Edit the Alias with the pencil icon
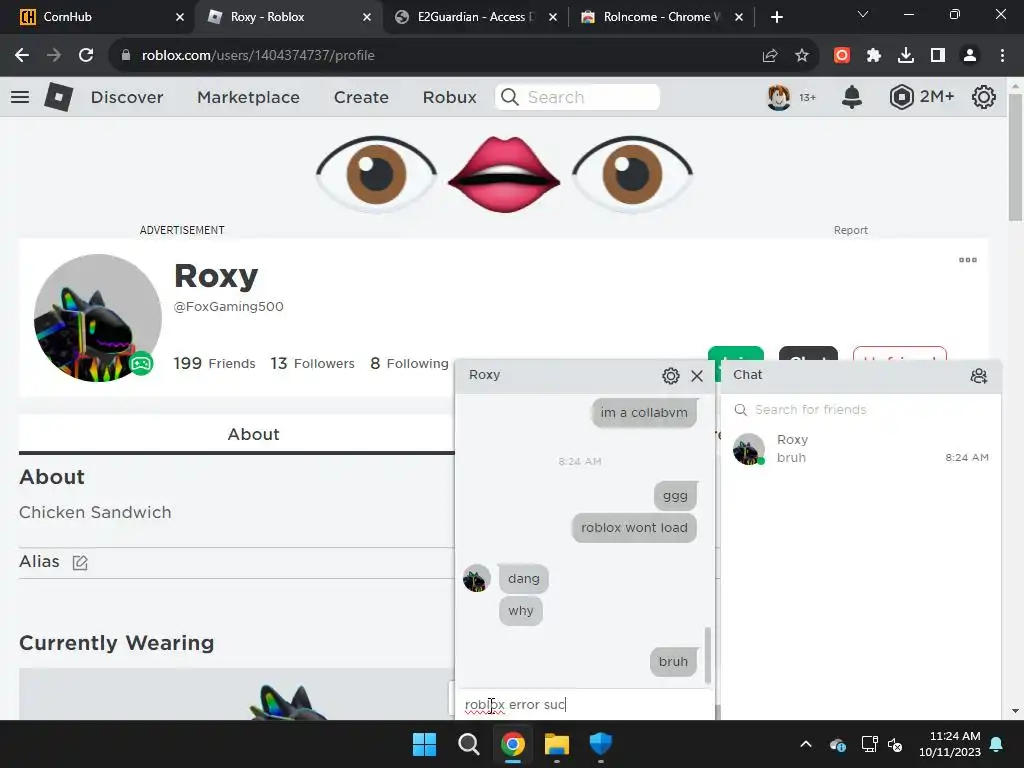 pyautogui.click(x=80, y=562)
